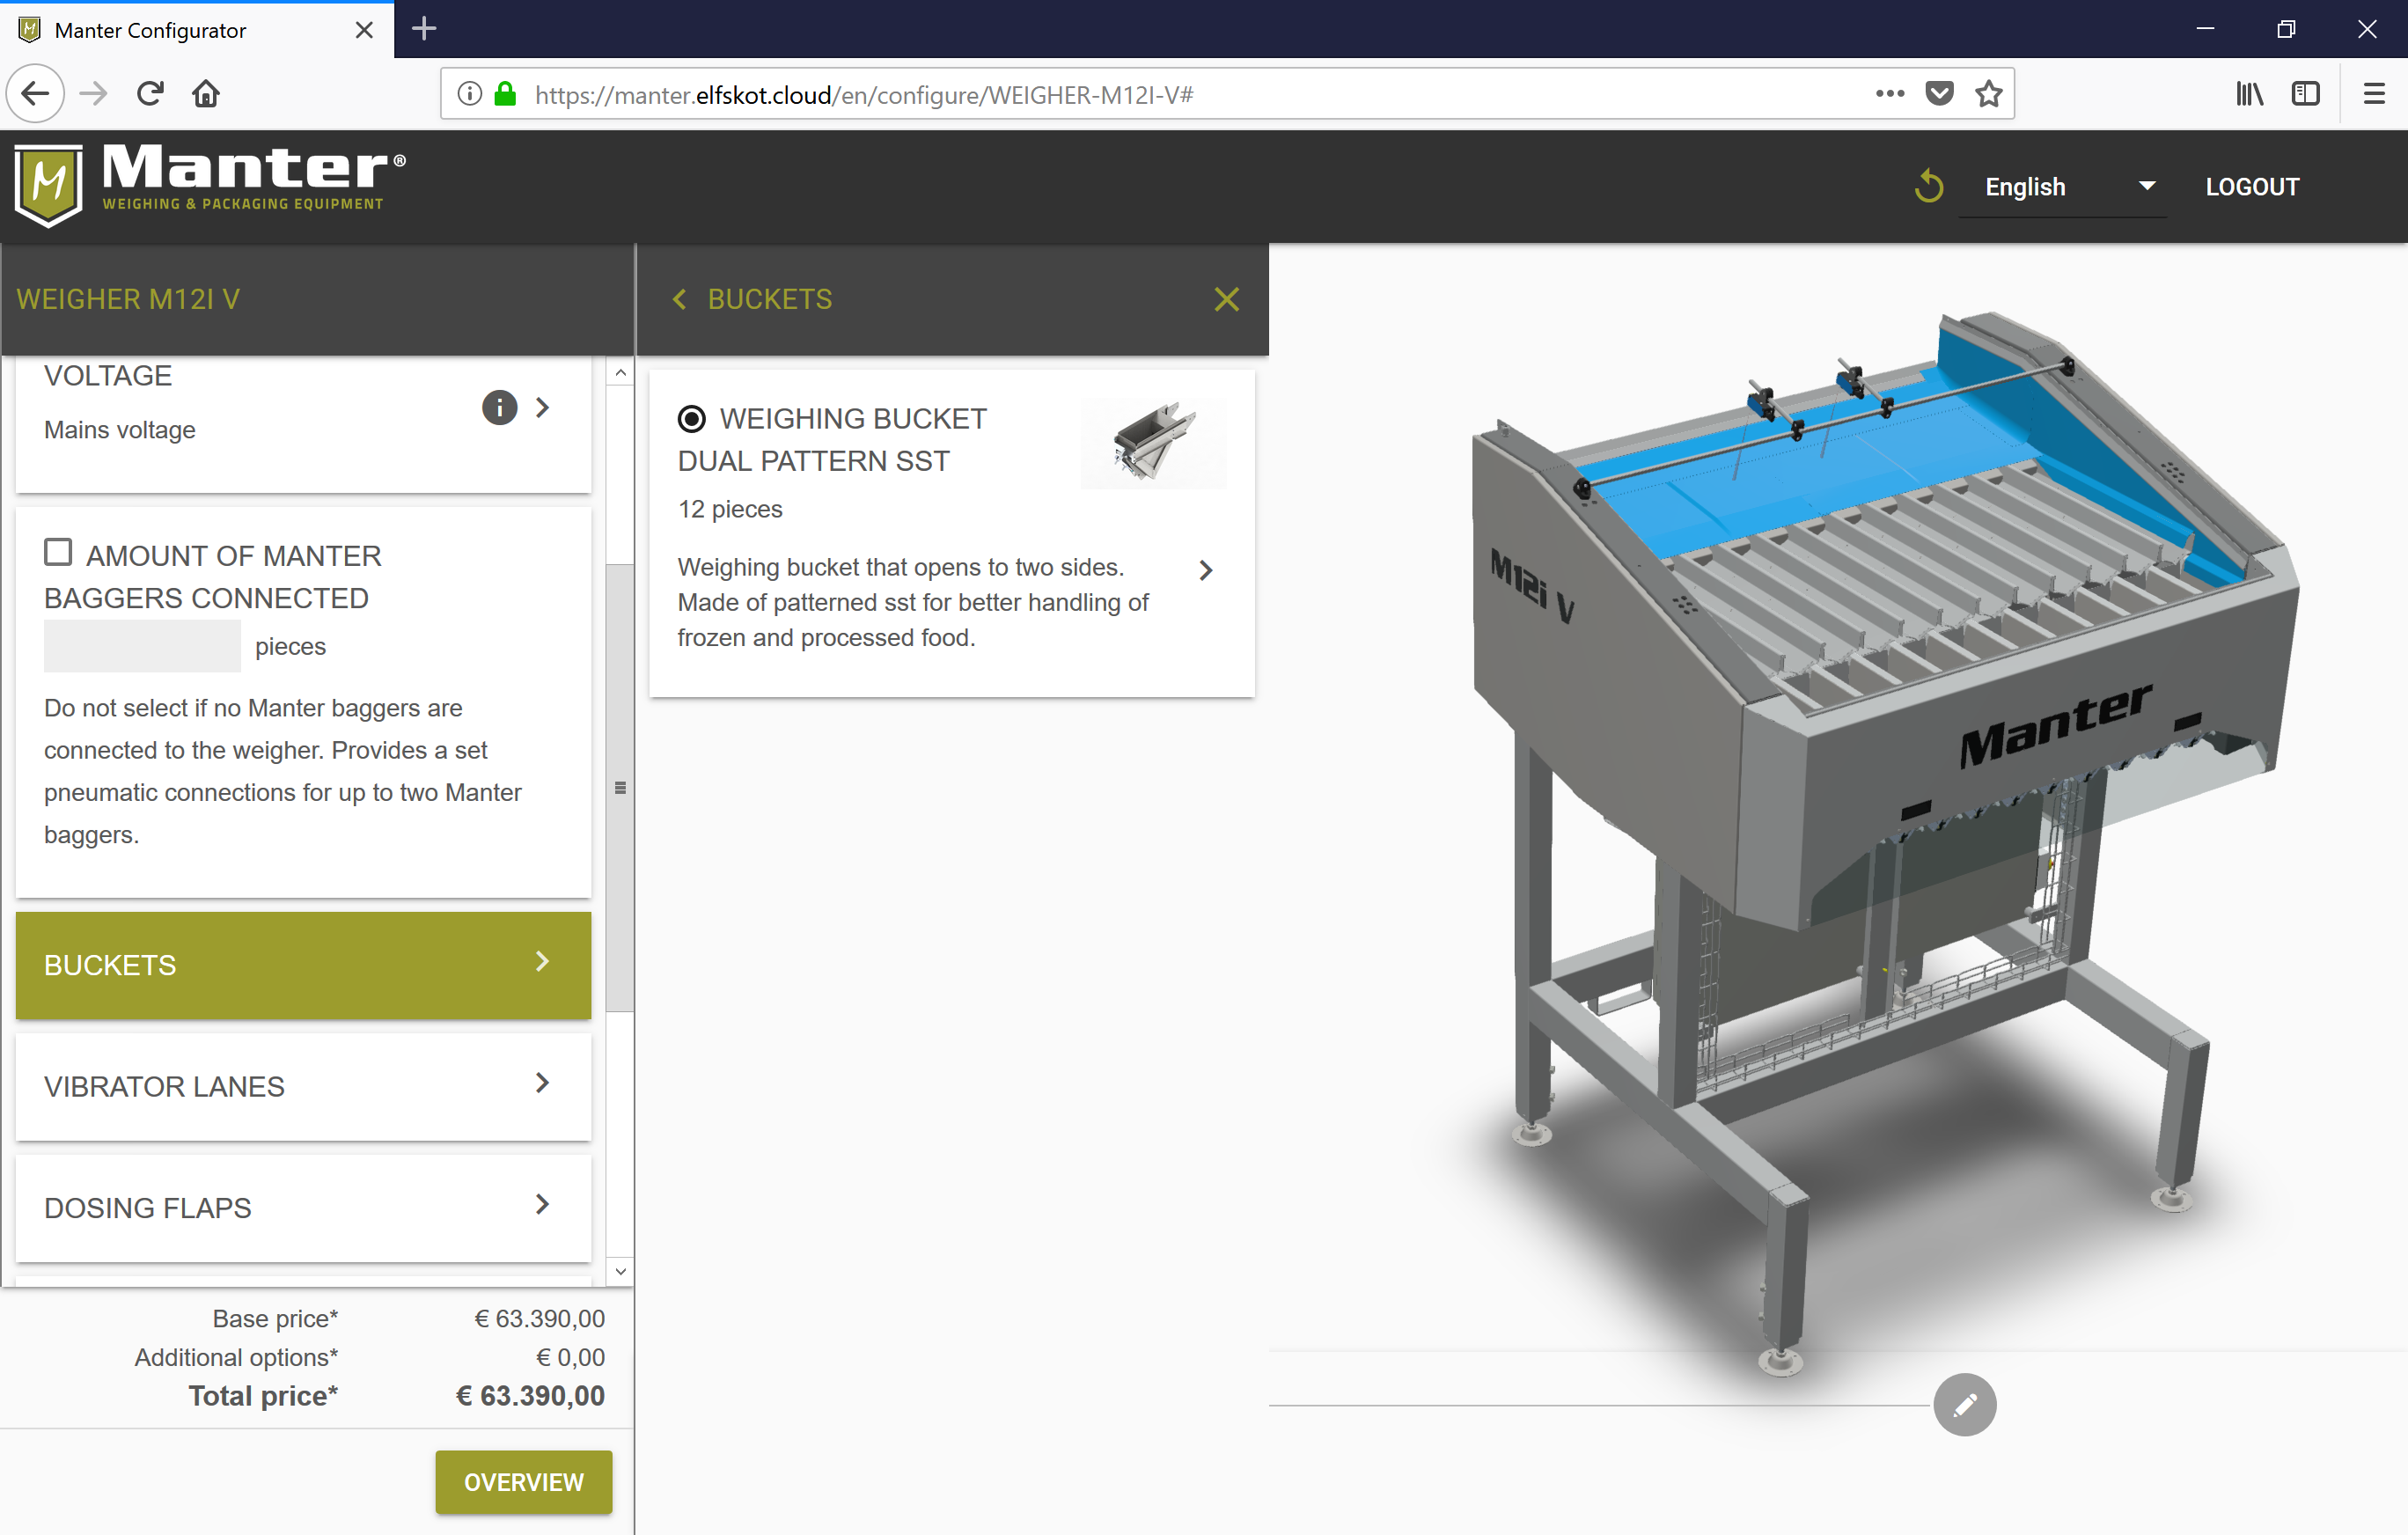Open the BUCKETS menu item
Viewport: 2408px width, 1535px height.
click(303, 965)
